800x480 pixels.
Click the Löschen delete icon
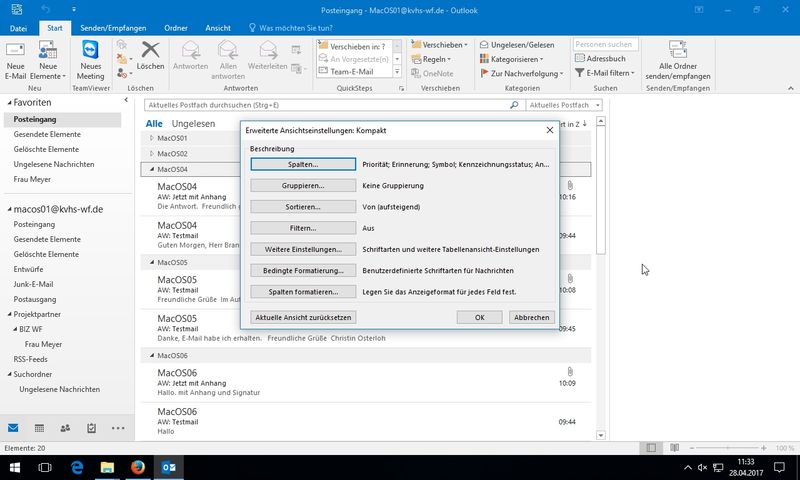(151, 52)
